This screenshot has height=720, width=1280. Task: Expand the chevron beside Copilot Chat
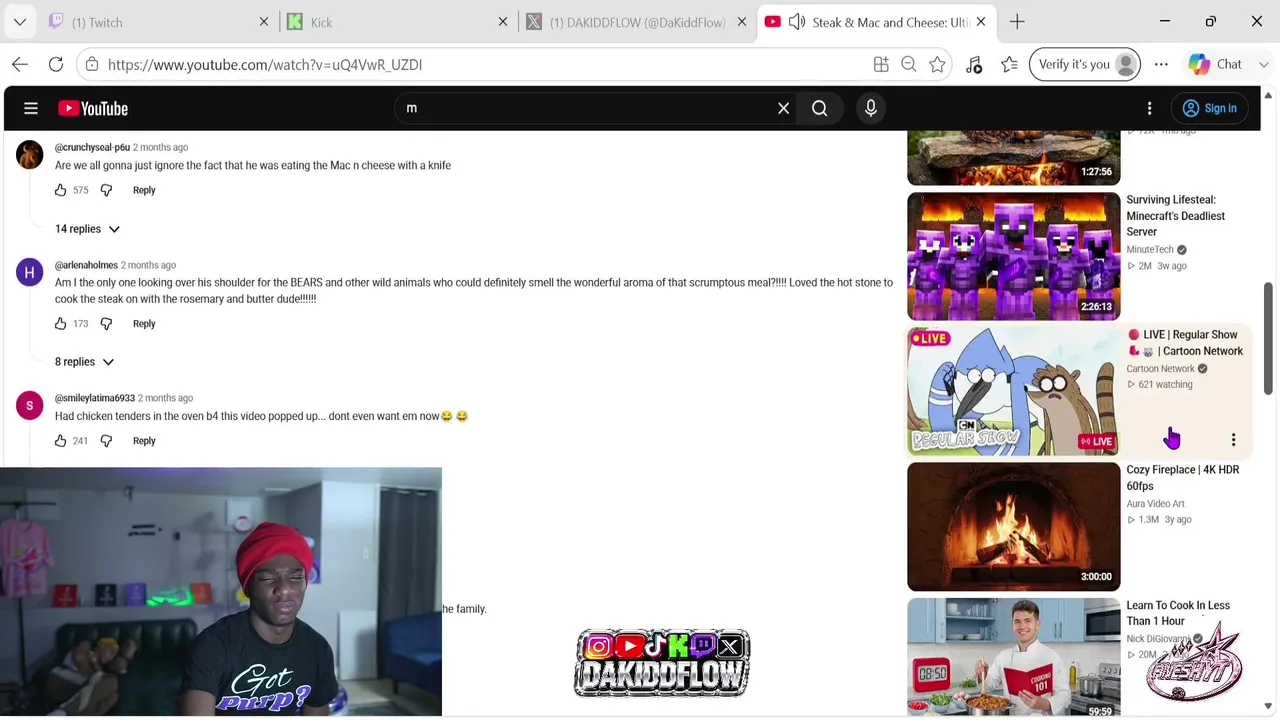pyautogui.click(x=1264, y=64)
